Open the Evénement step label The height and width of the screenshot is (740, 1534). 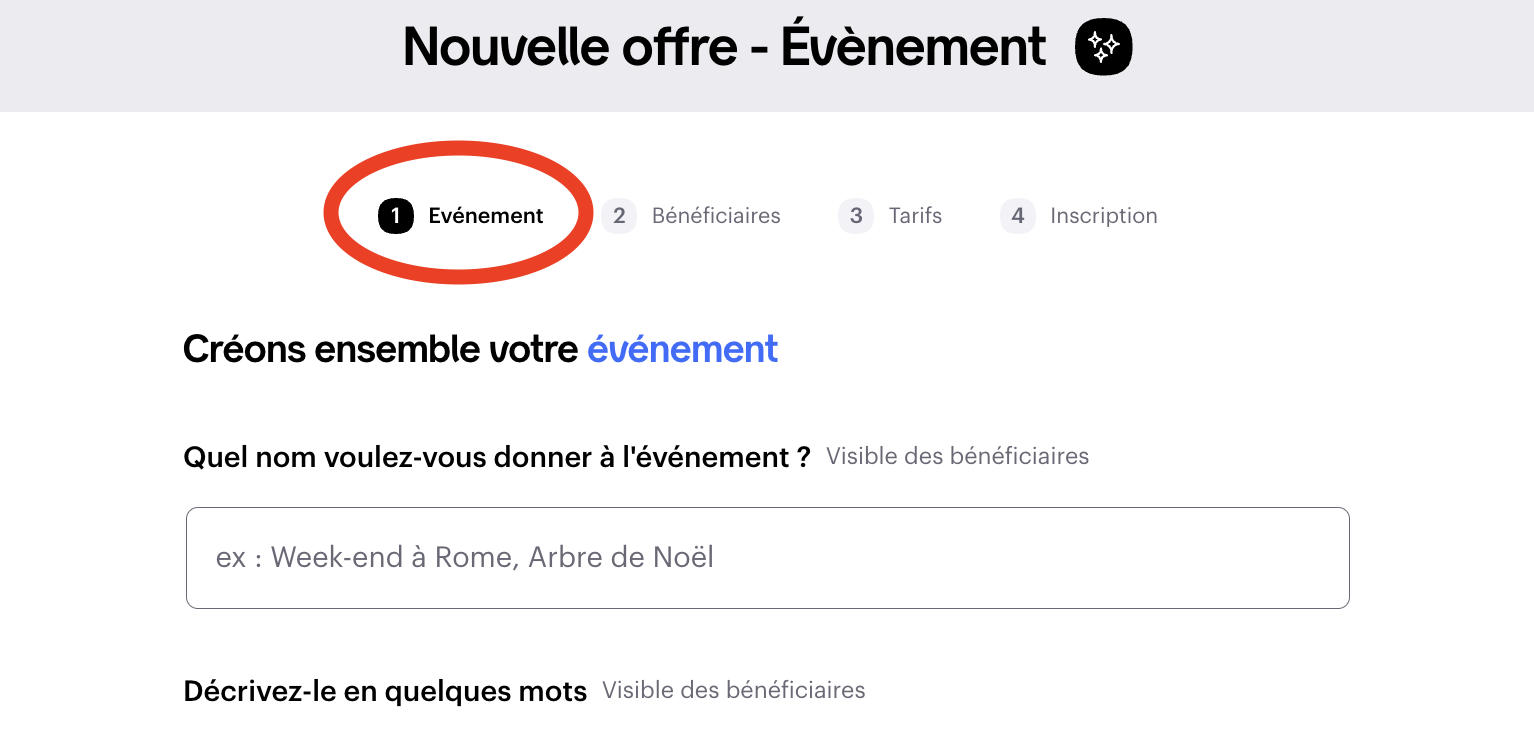pos(486,216)
